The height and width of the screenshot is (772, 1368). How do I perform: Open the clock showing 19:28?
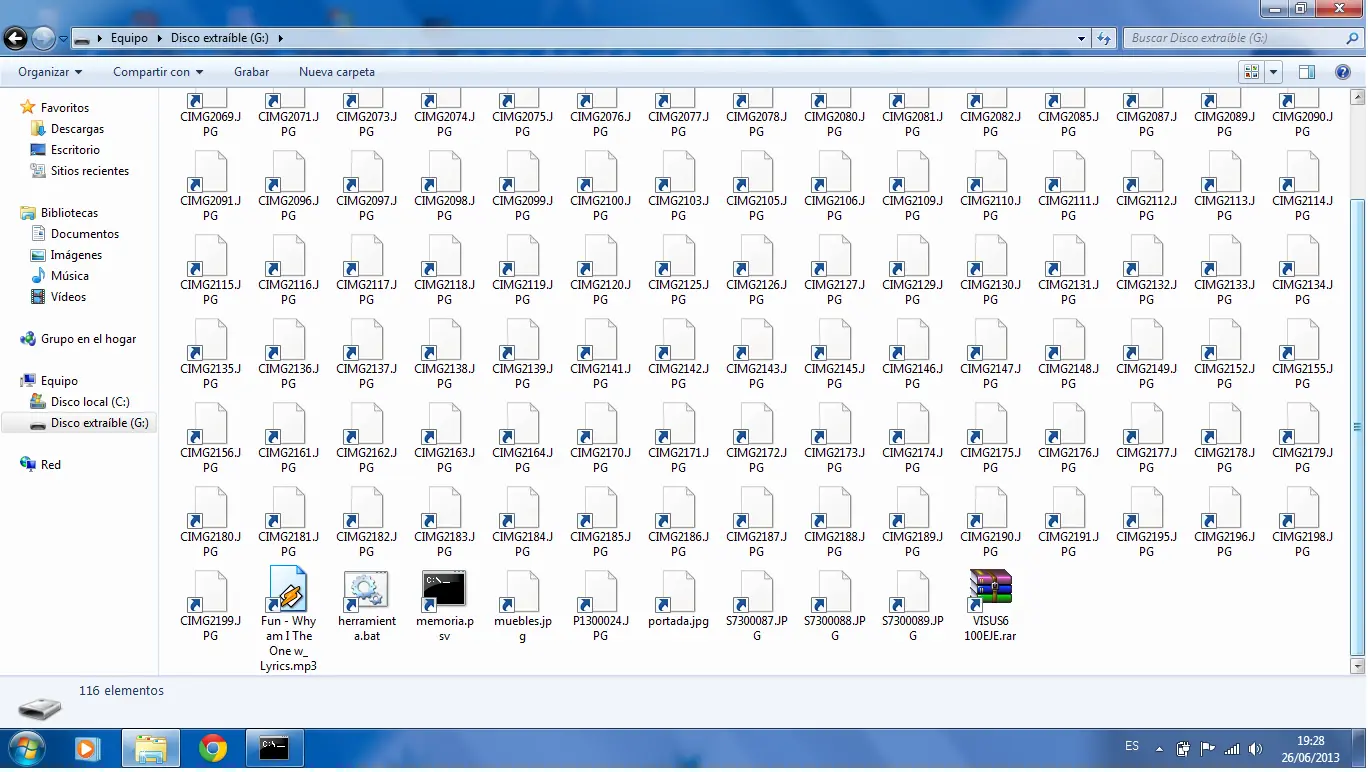(x=1310, y=748)
